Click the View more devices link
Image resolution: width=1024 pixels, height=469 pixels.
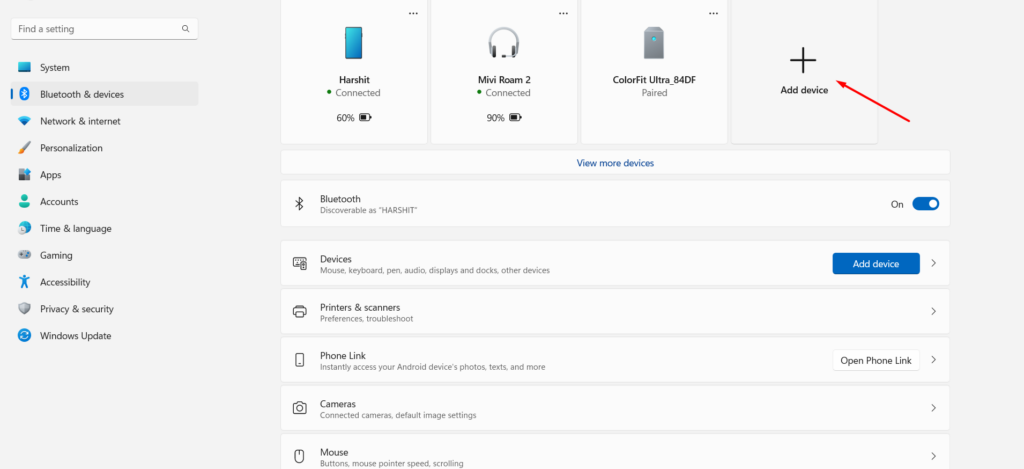(x=615, y=163)
